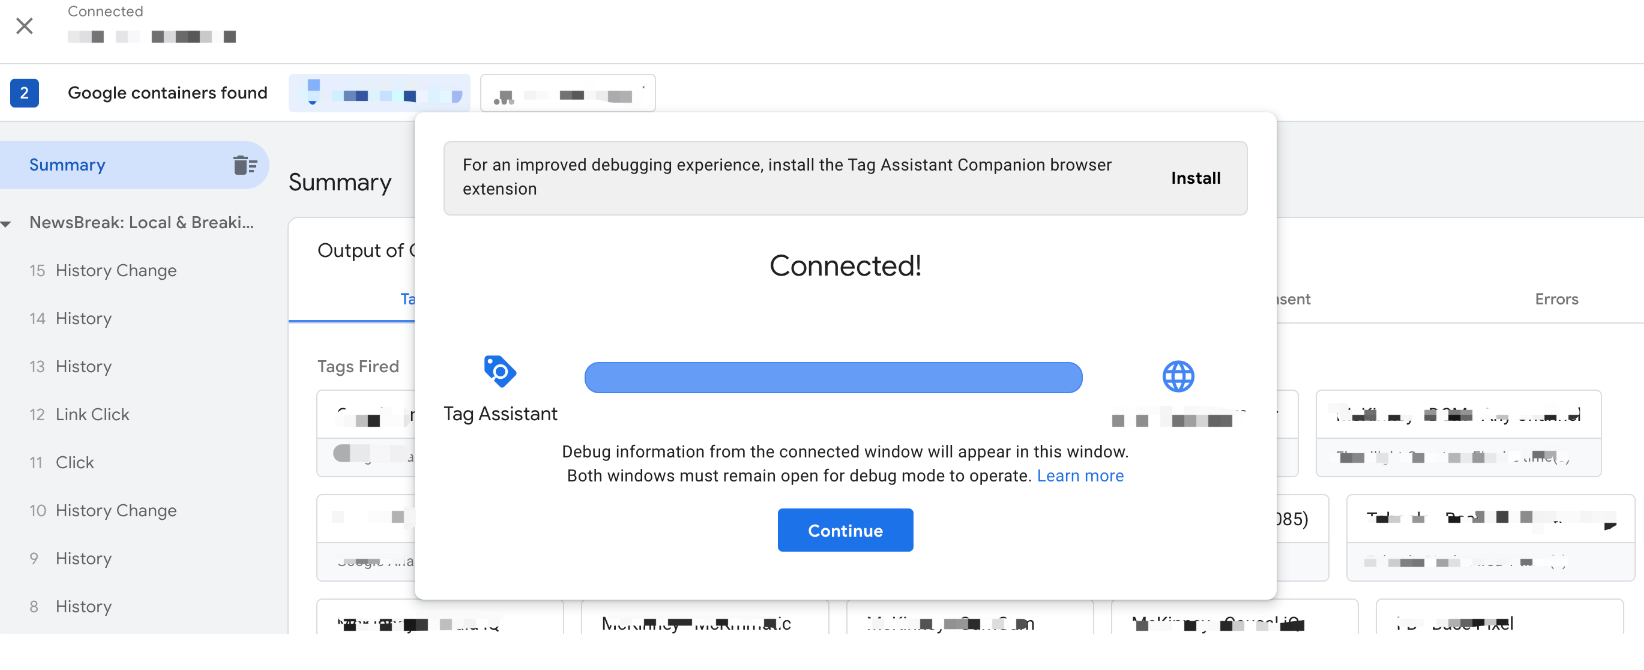Collapse the NewsBreak page event group
The width and height of the screenshot is (1644, 670).
click(x=7, y=223)
